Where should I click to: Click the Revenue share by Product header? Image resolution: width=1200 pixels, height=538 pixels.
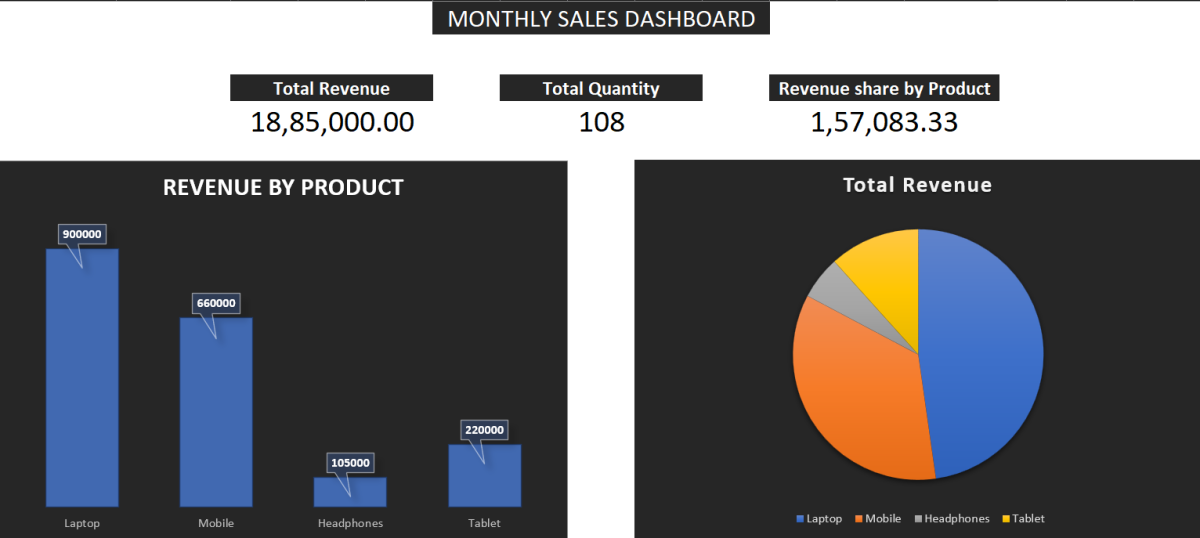pyautogui.click(x=884, y=88)
